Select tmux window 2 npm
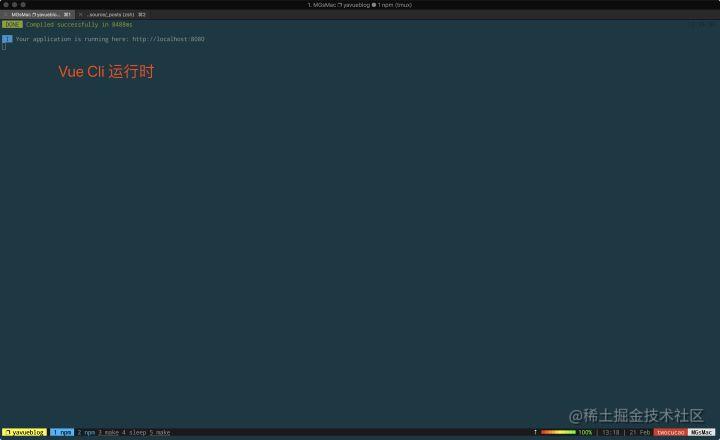The height and width of the screenshot is (440, 720). [x=86, y=432]
